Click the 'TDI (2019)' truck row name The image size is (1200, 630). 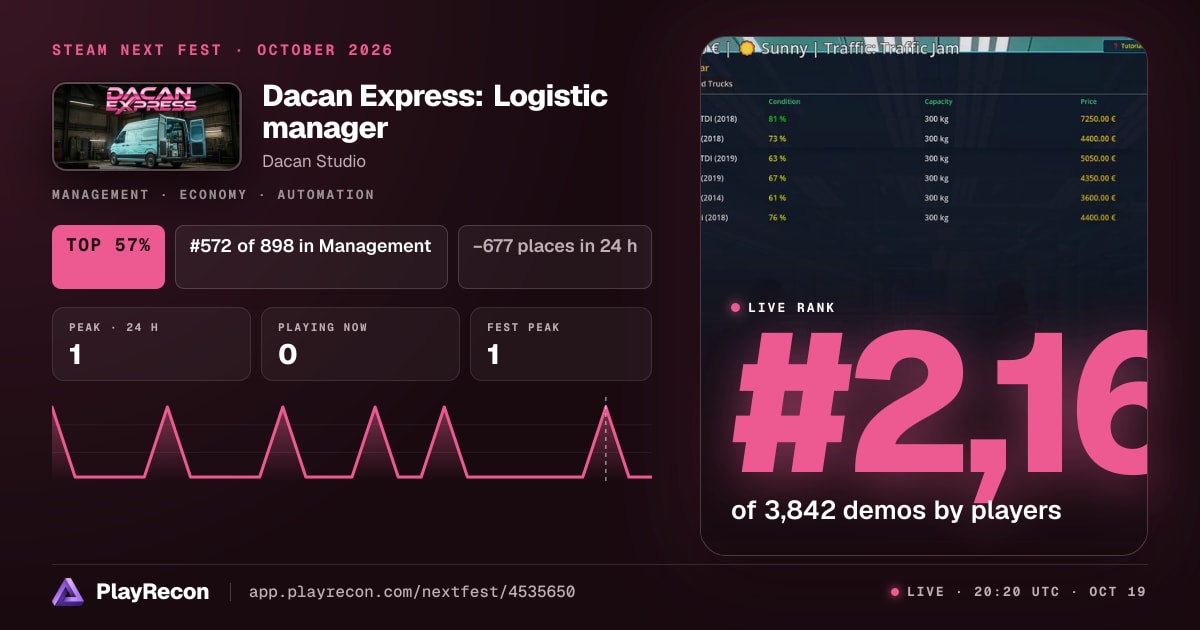click(x=720, y=159)
